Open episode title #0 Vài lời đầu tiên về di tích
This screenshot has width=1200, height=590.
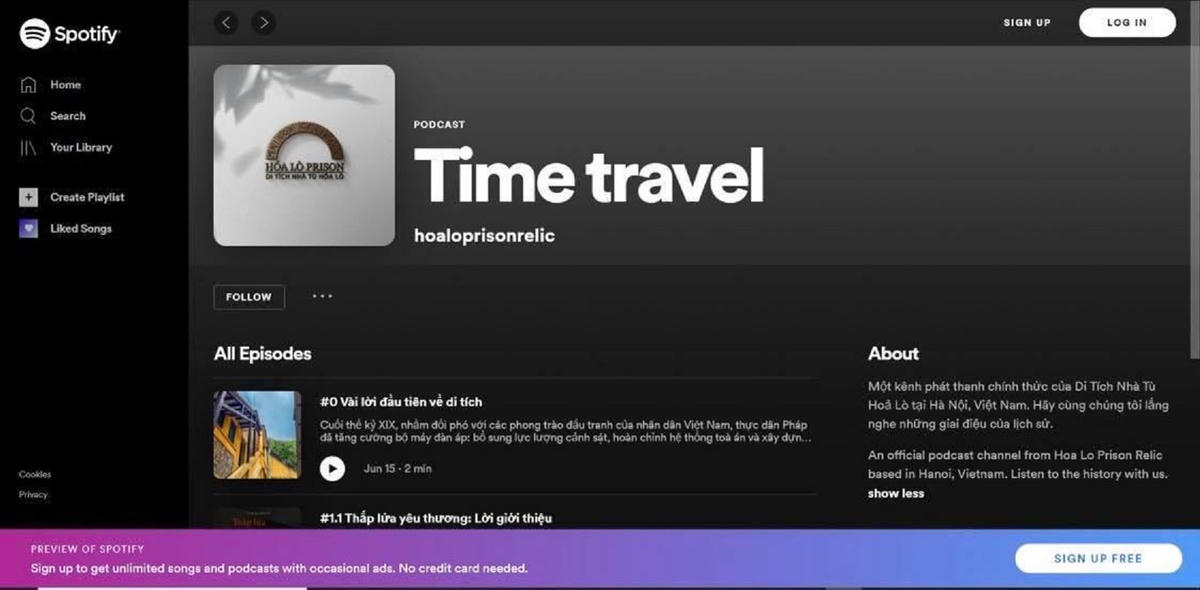[401, 402]
